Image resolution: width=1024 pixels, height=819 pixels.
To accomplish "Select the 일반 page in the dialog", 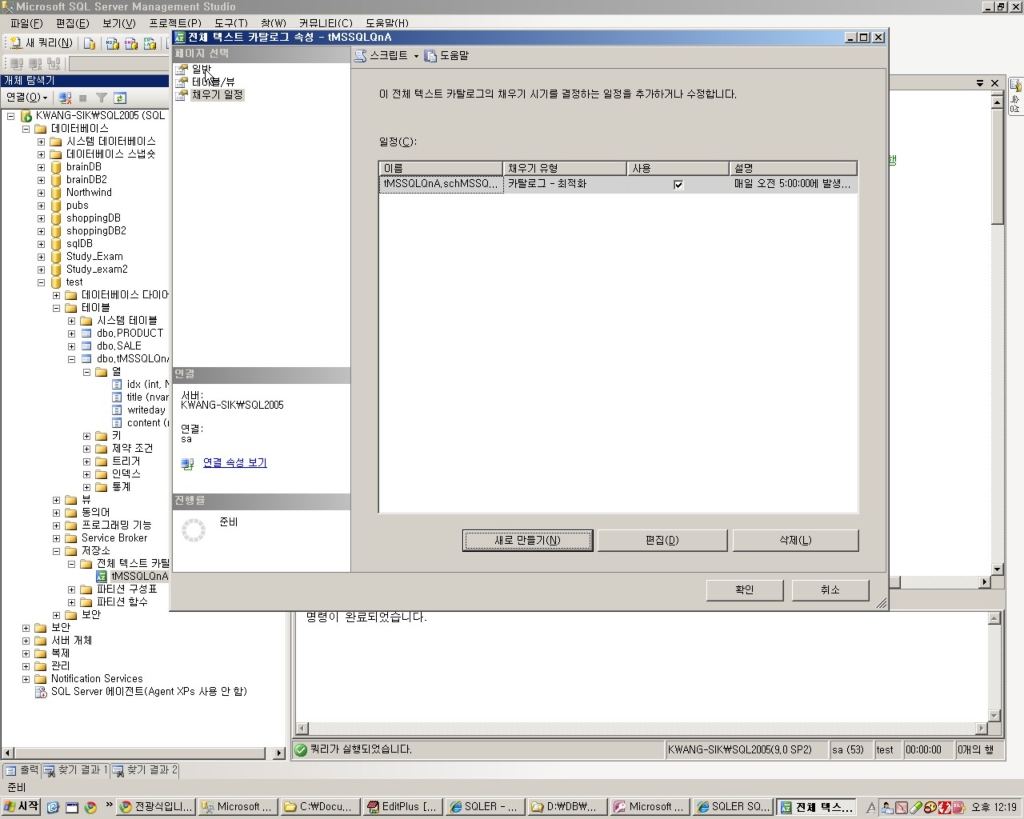I will [x=202, y=69].
